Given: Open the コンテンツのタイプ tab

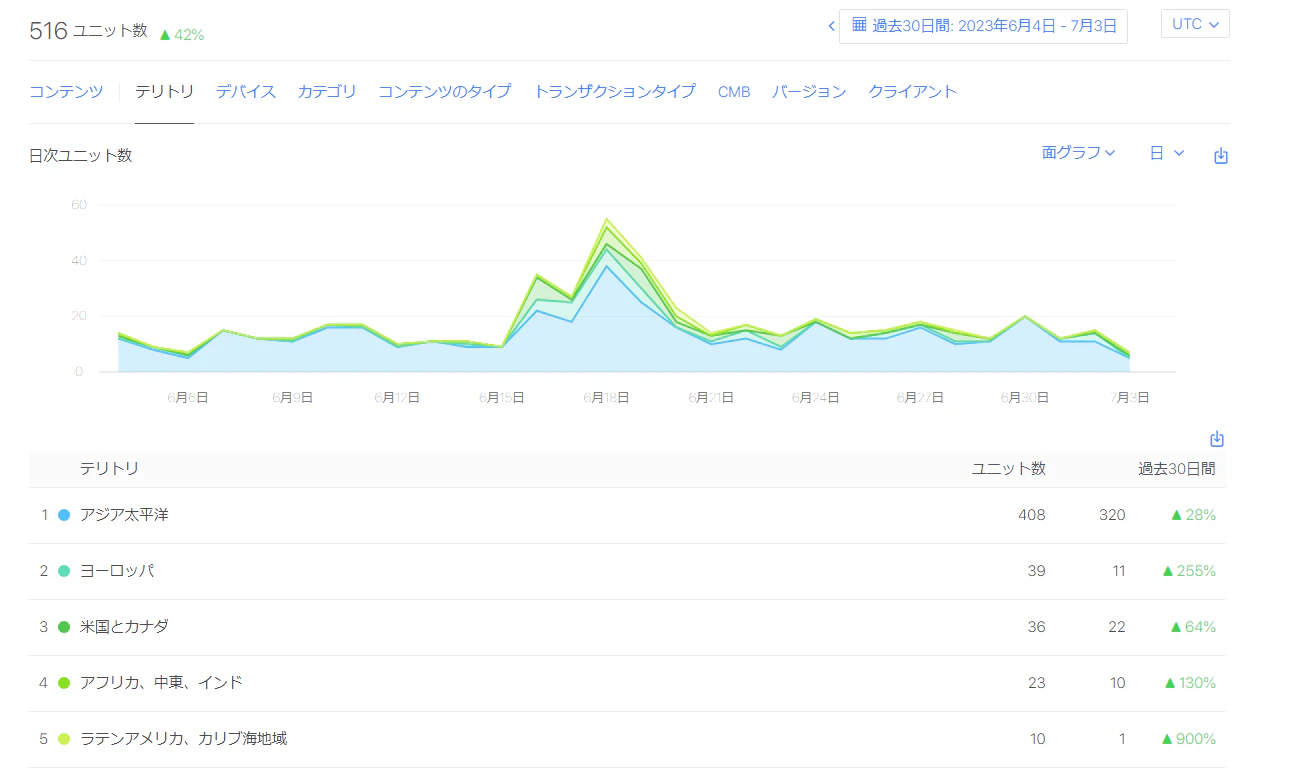Looking at the screenshot, I should (444, 91).
